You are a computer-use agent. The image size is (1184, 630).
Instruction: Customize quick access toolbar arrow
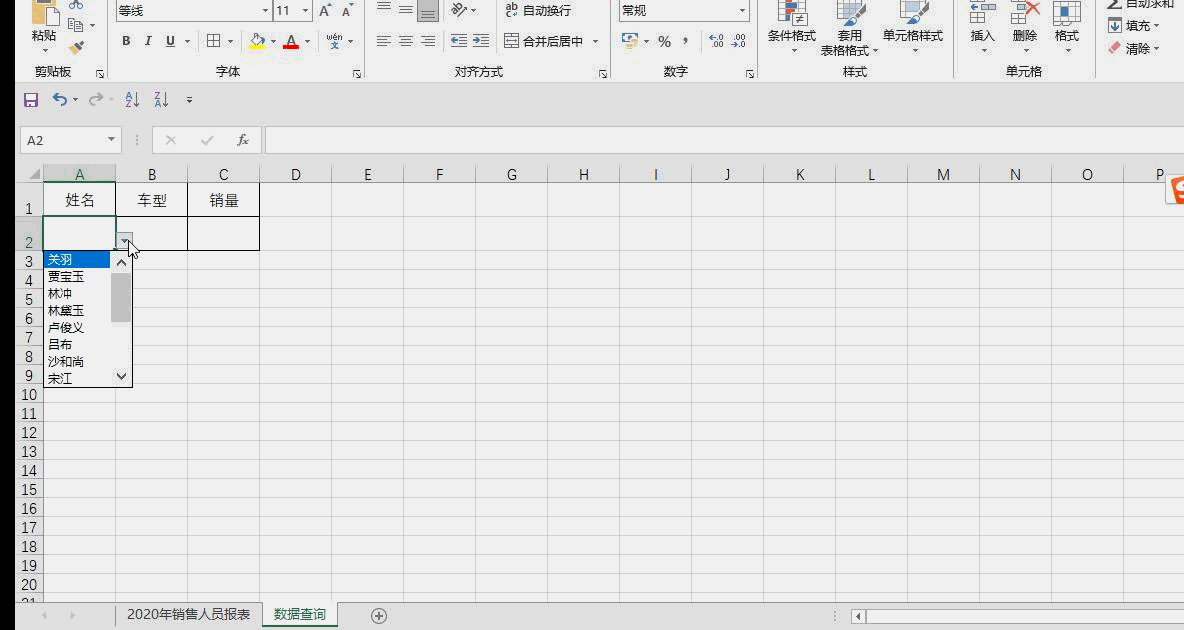point(189,100)
